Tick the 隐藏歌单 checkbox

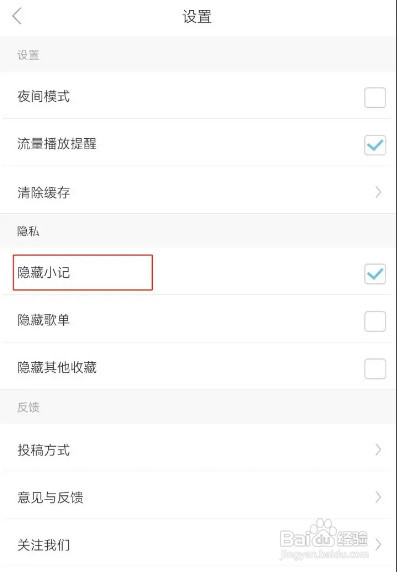375,321
